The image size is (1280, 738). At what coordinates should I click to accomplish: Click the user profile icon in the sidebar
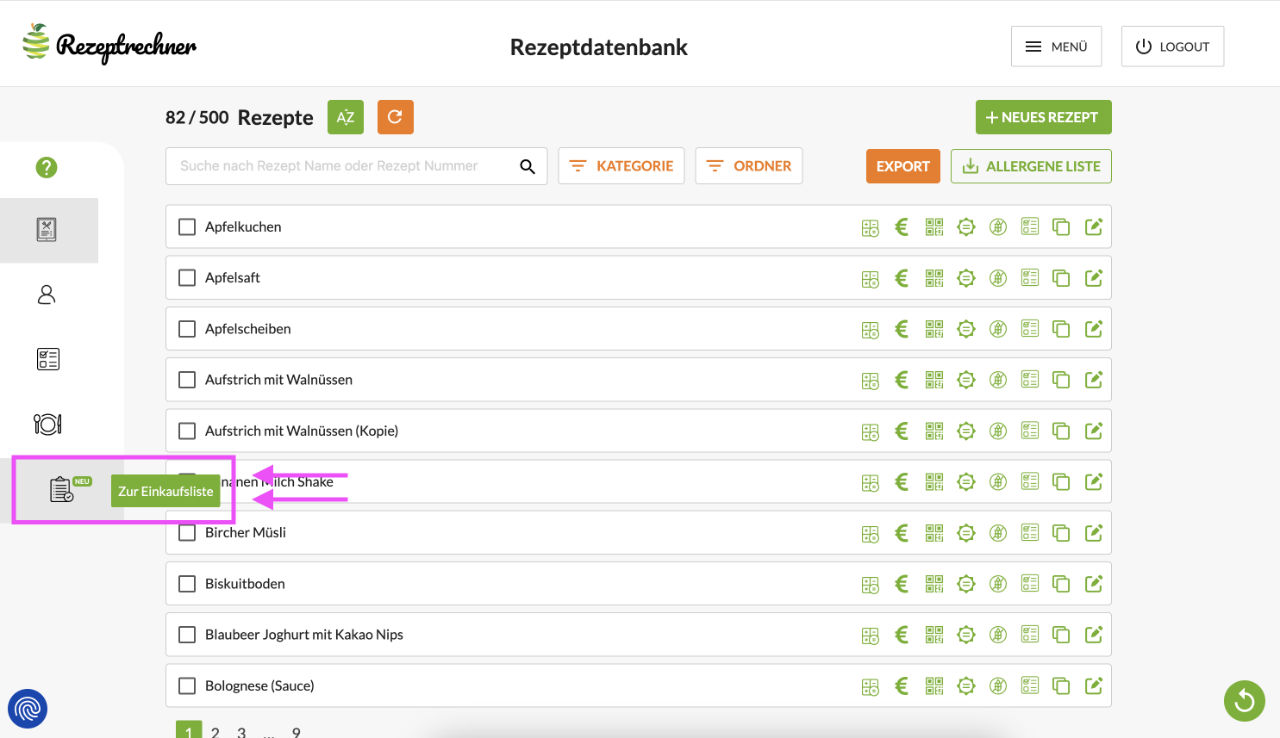(x=46, y=294)
